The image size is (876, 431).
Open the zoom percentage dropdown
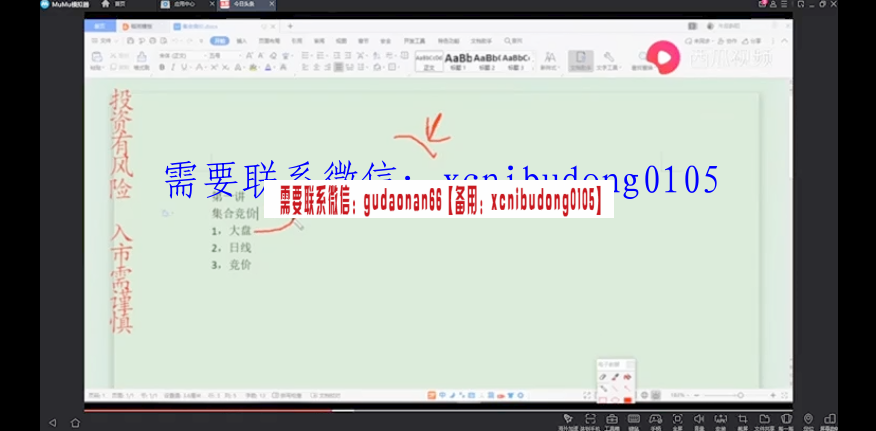click(x=678, y=395)
